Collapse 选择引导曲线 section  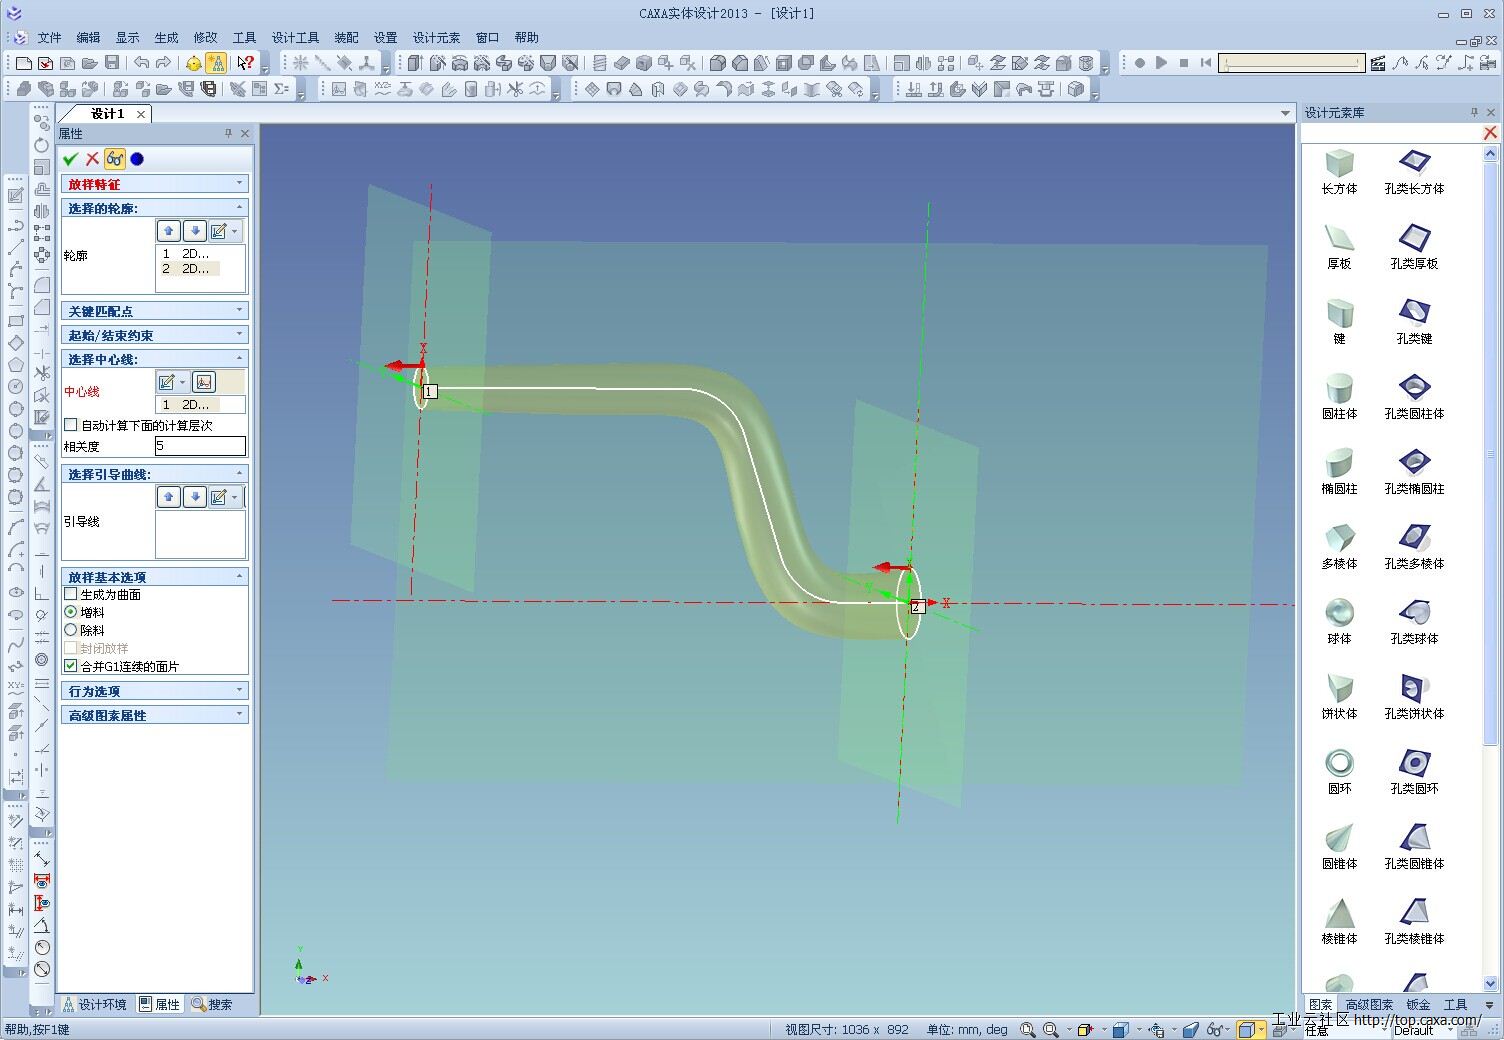155,474
